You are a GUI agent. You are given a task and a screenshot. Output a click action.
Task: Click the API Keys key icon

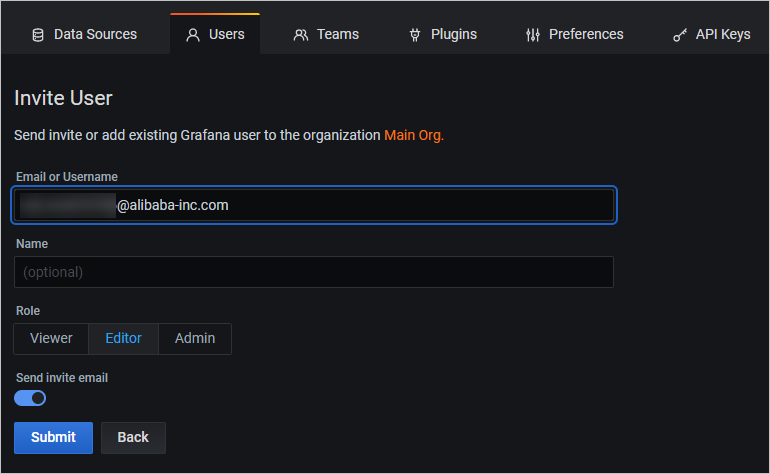[679, 35]
